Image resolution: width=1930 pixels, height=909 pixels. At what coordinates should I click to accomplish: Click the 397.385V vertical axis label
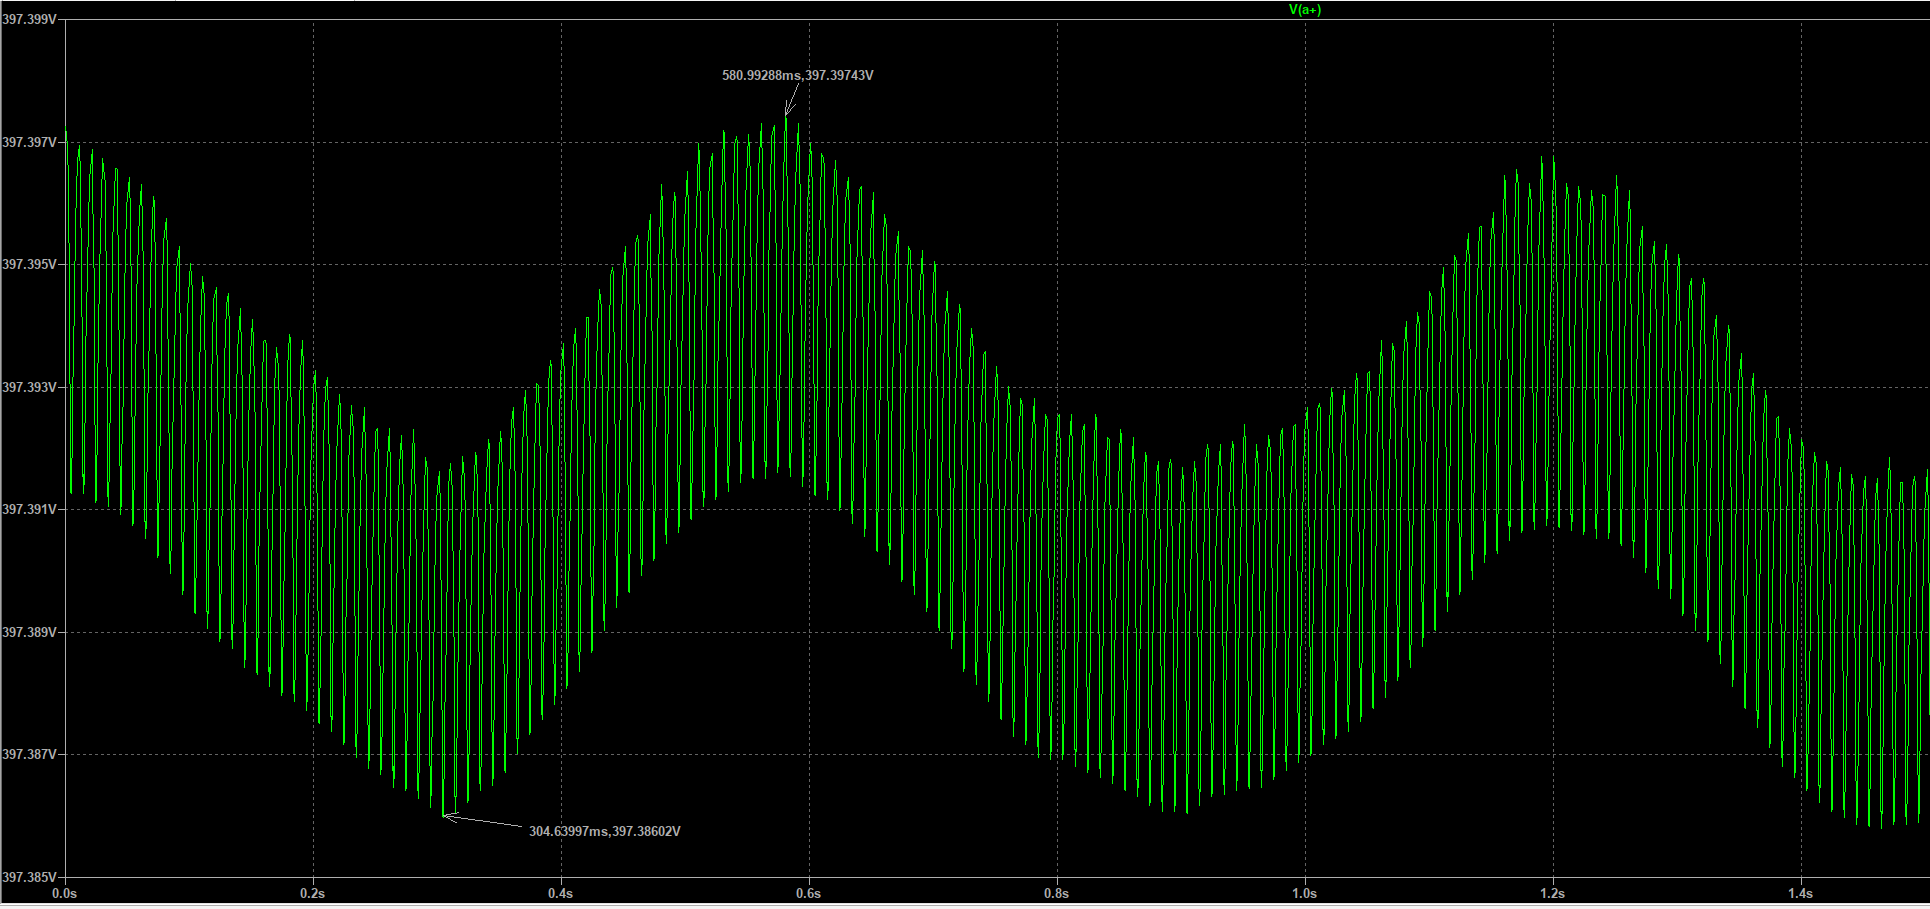[x=29, y=877]
